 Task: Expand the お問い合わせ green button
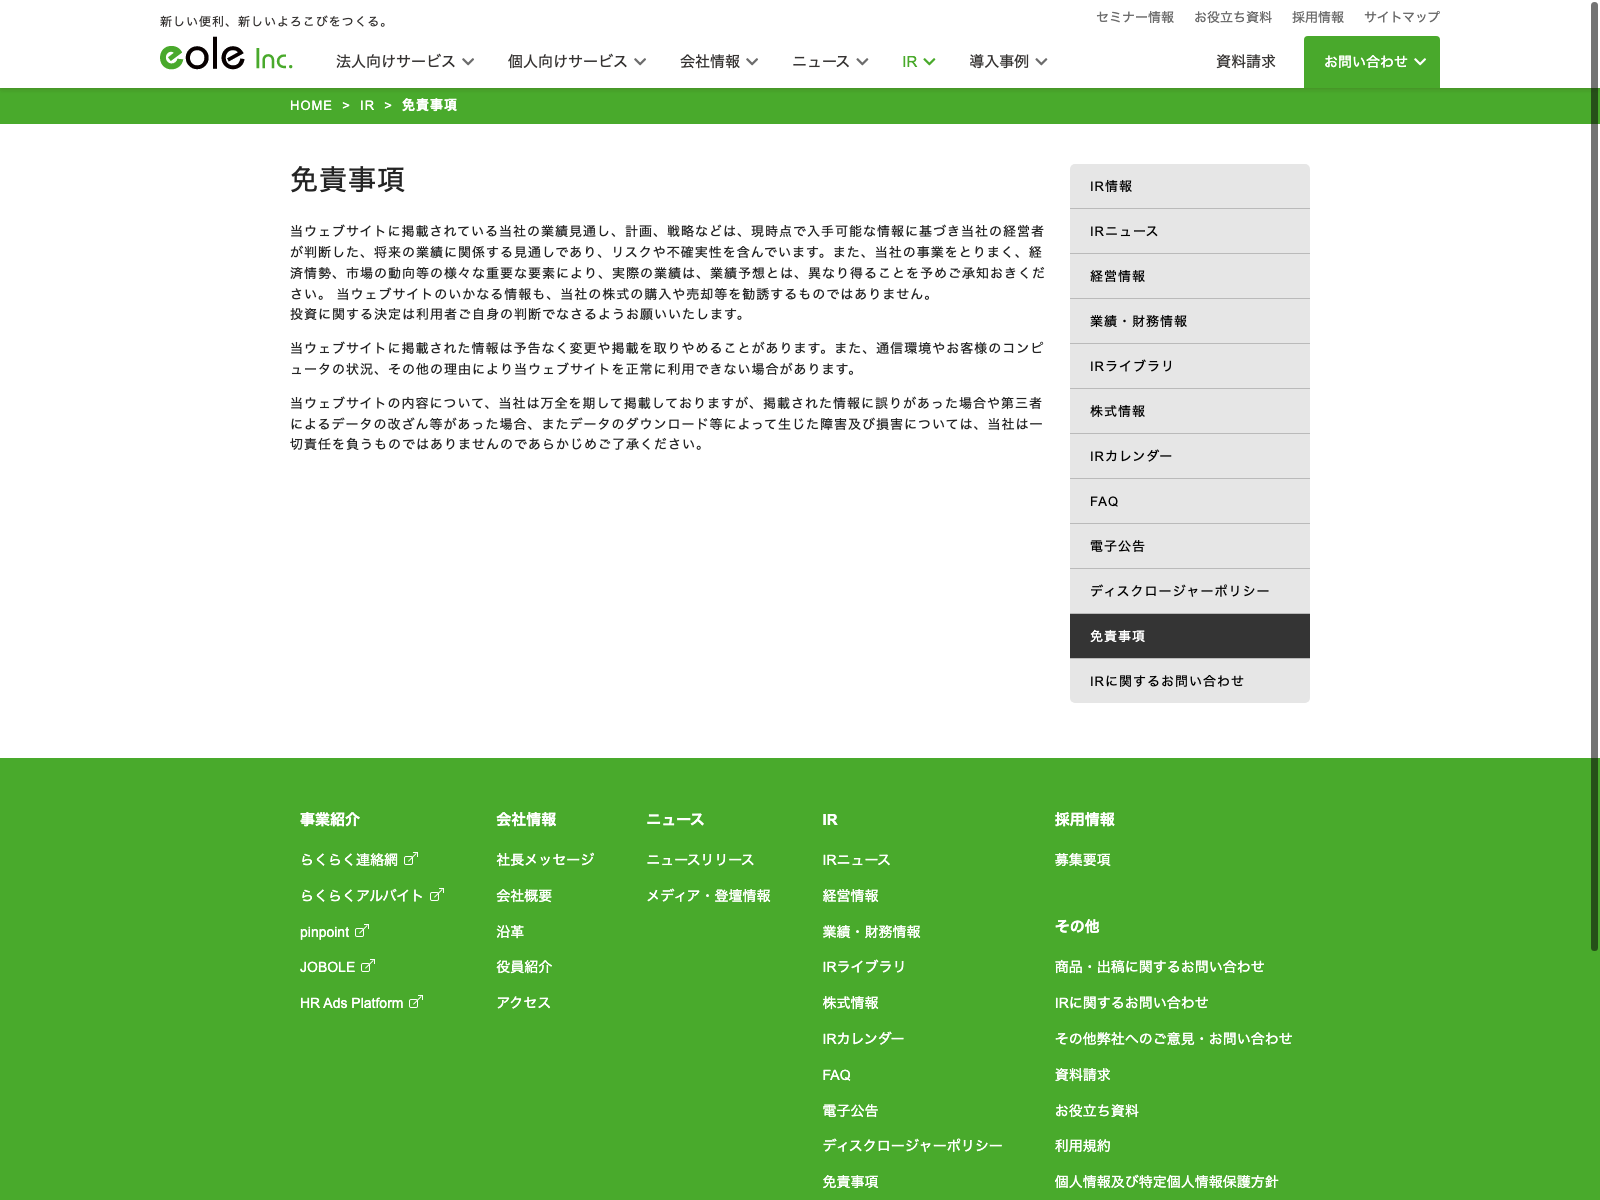(x=1371, y=62)
